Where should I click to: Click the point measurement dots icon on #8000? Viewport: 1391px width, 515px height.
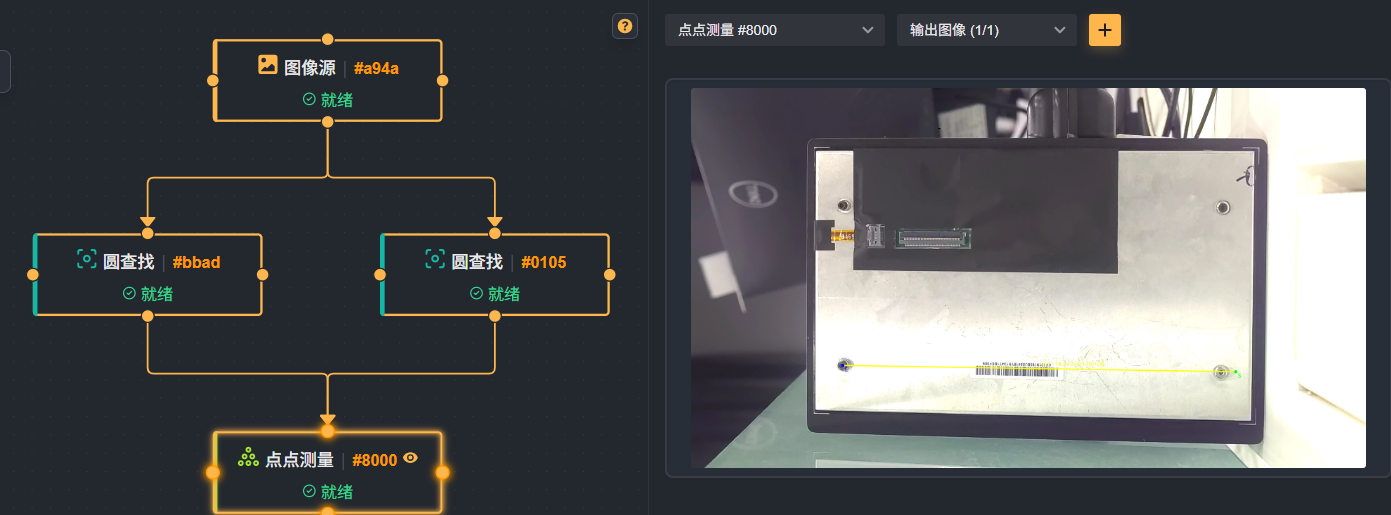pyautogui.click(x=248, y=458)
